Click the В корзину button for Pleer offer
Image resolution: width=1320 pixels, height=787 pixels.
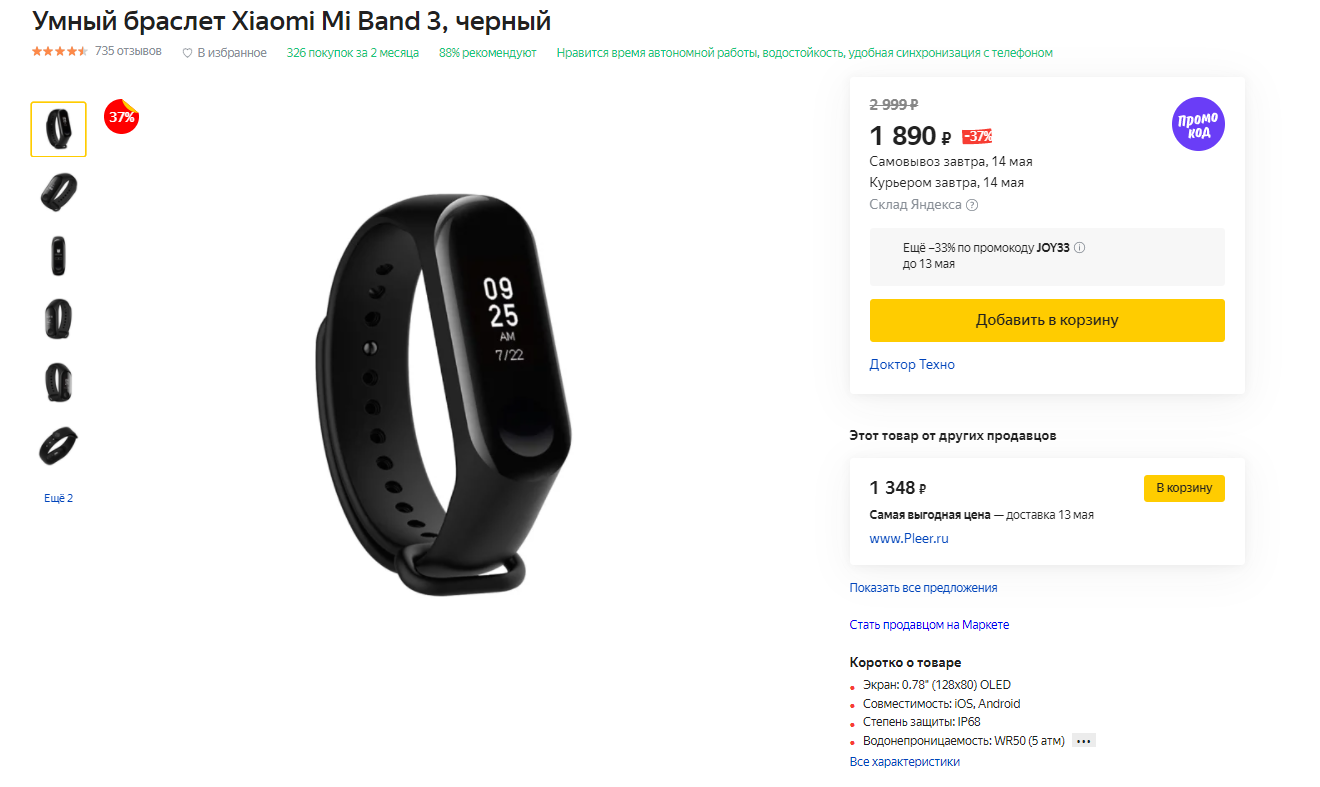click(x=1184, y=488)
